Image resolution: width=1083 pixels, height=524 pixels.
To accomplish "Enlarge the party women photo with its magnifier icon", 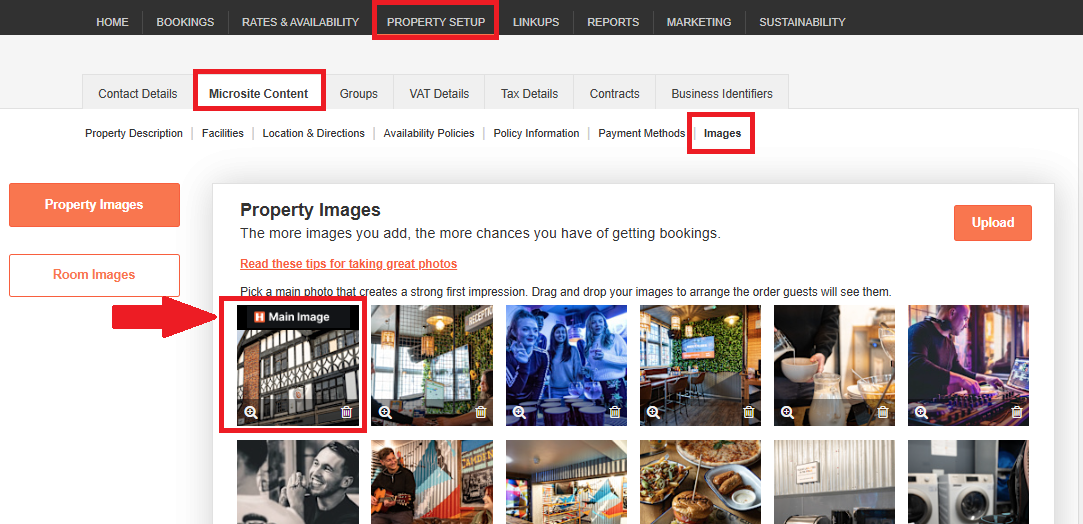I will (519, 412).
